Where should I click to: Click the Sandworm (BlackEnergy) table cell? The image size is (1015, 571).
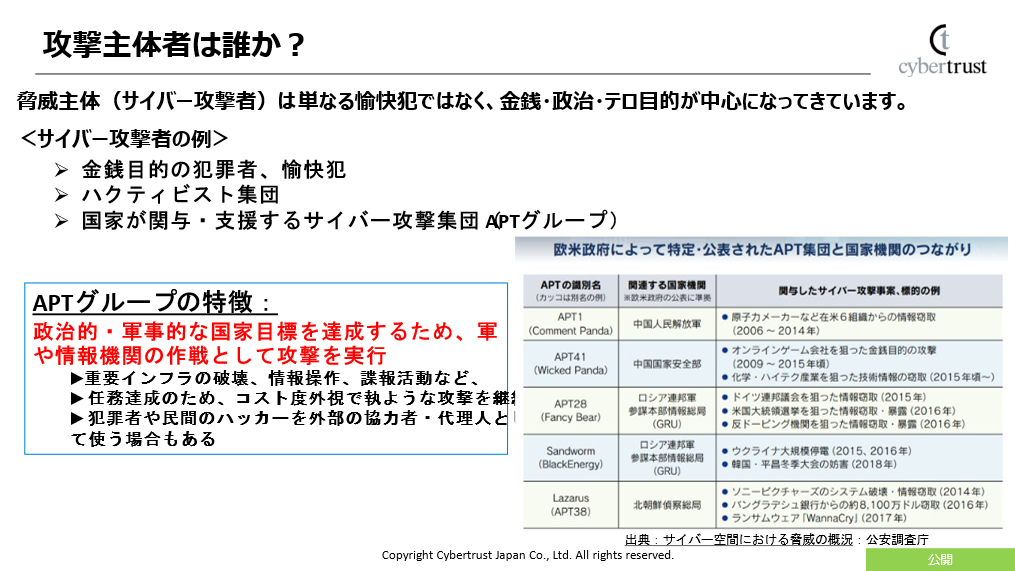pos(569,458)
